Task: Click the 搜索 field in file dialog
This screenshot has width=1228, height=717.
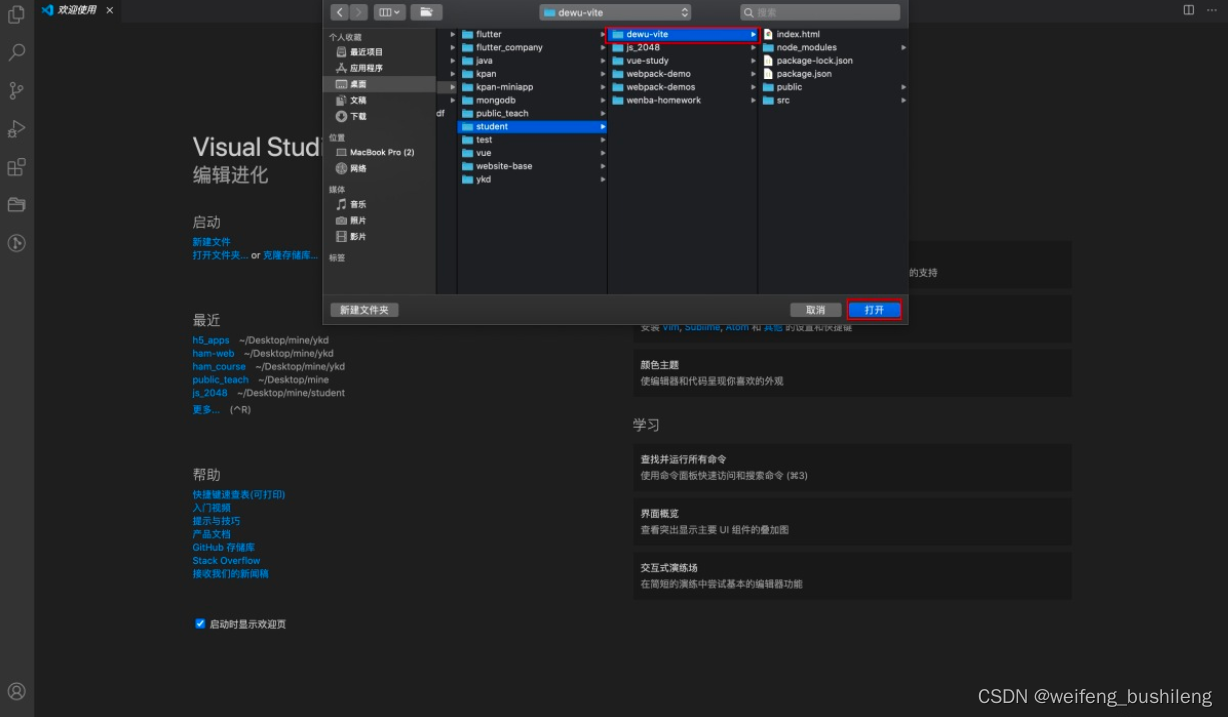Action: (x=820, y=12)
